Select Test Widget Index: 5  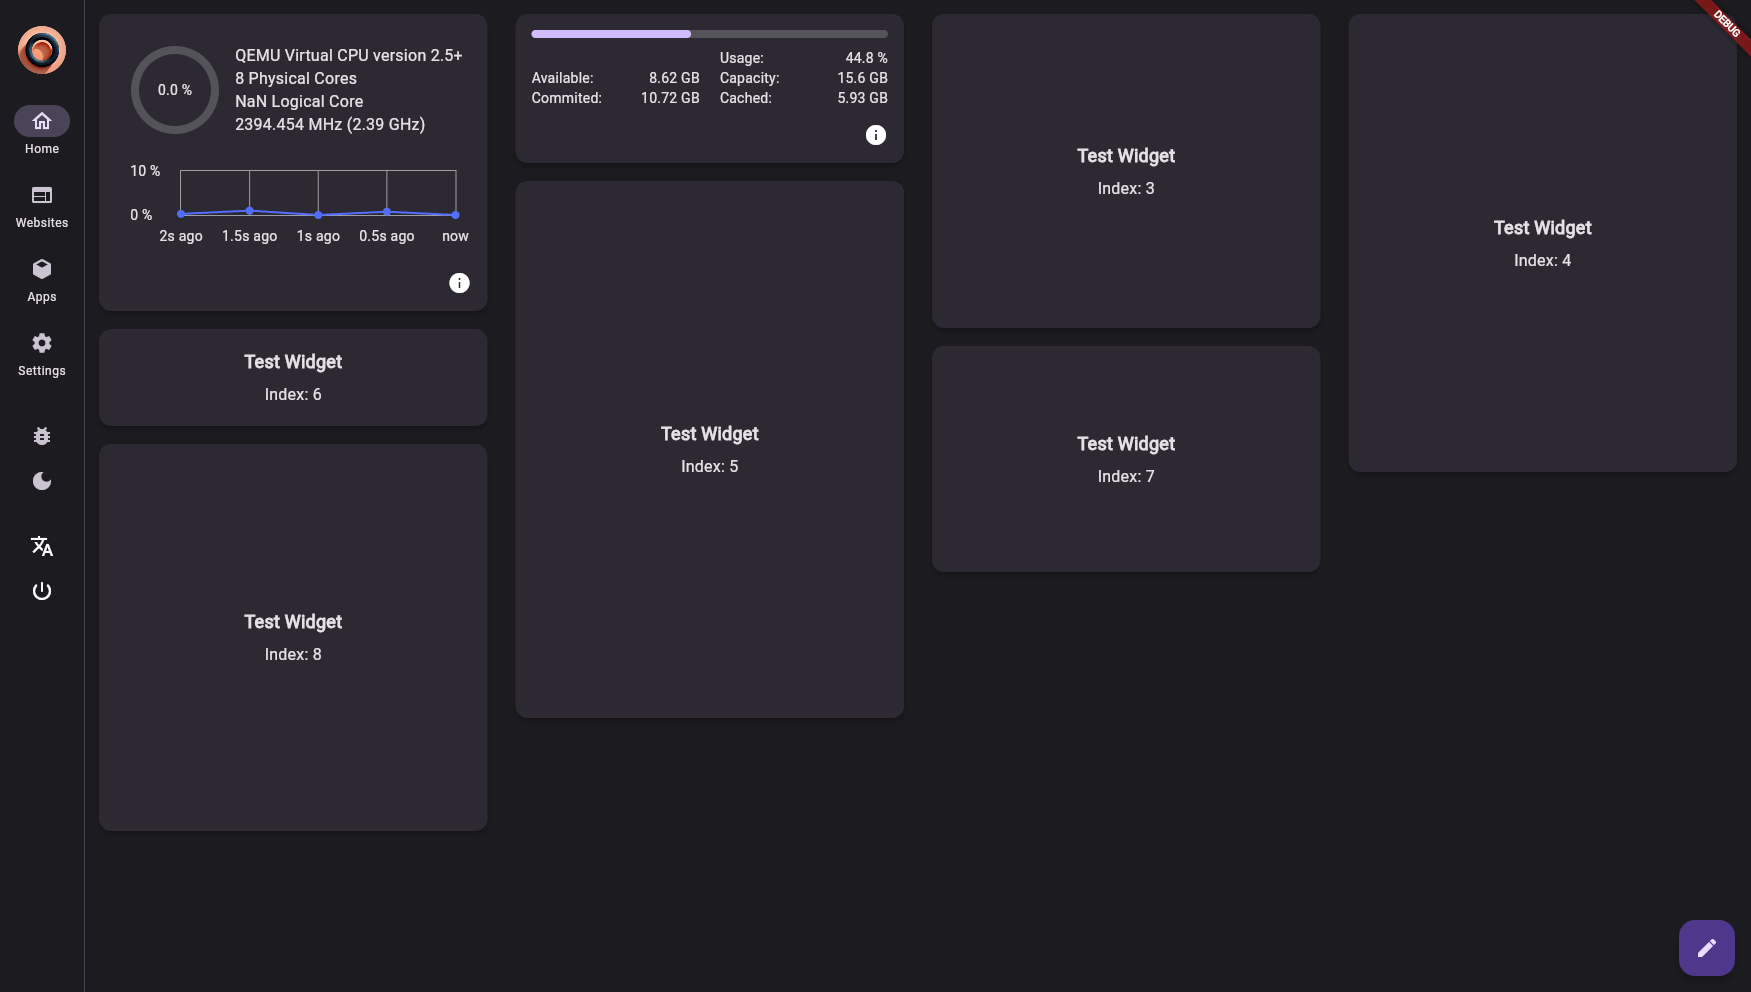click(710, 449)
